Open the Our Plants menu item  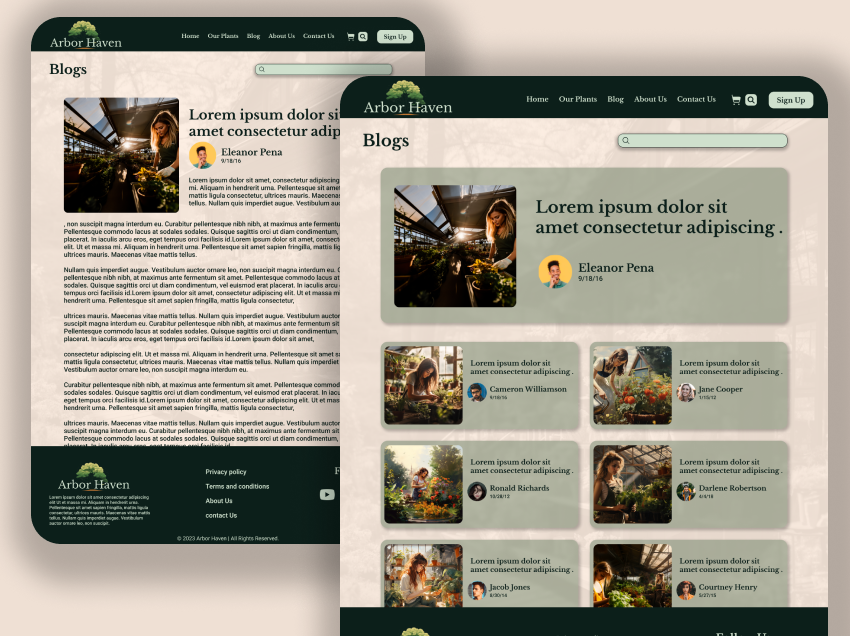click(577, 99)
